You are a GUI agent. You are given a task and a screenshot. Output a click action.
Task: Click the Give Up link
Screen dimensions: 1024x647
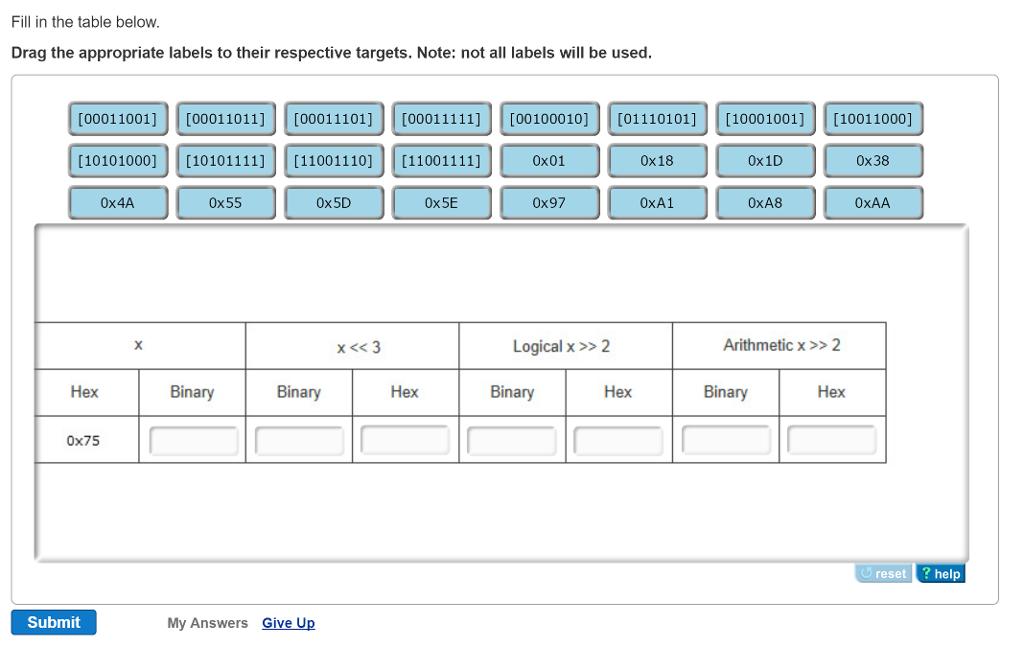288,623
